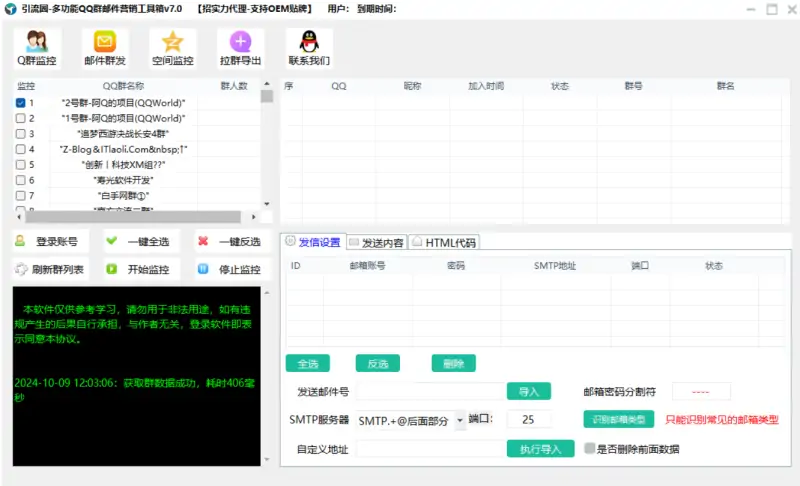800x486 pixels.
Task: Click the SMTP地址 column header
Action: 555,266
